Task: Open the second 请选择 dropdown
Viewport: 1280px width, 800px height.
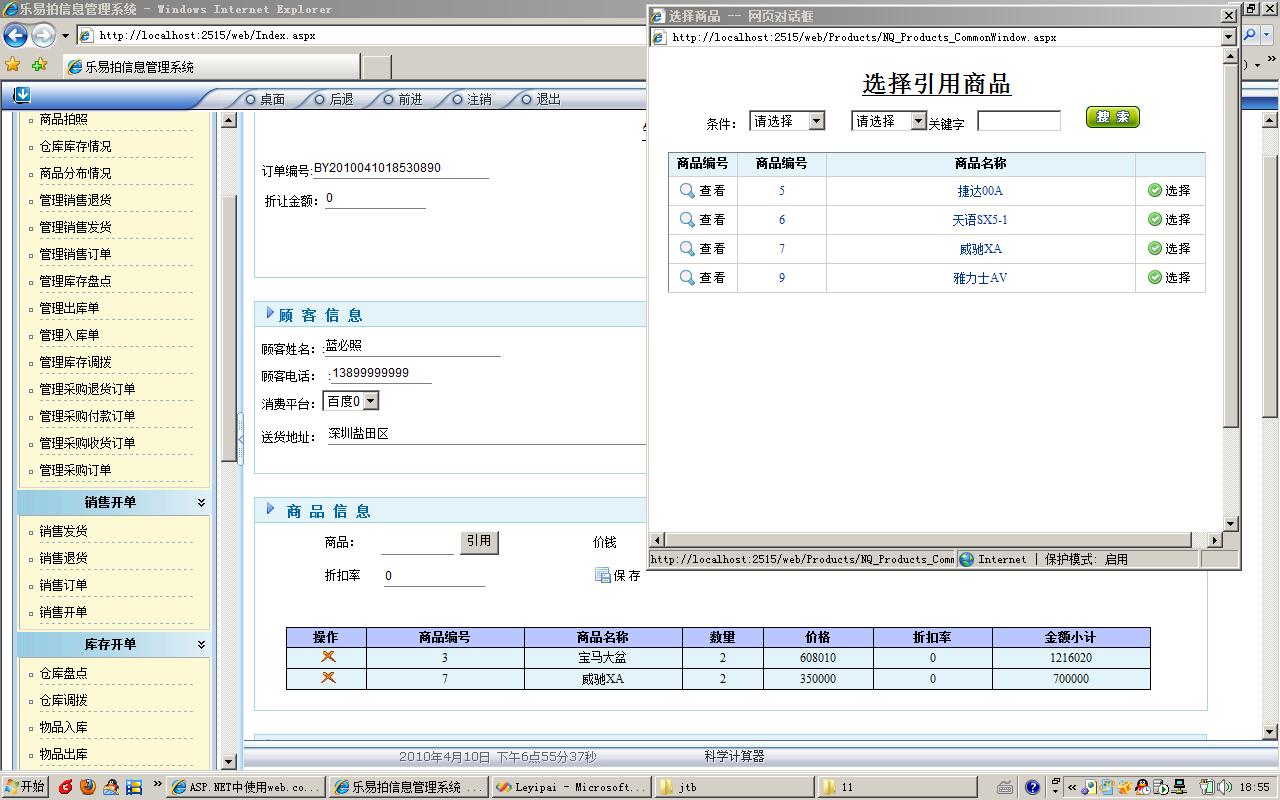Action: point(917,120)
